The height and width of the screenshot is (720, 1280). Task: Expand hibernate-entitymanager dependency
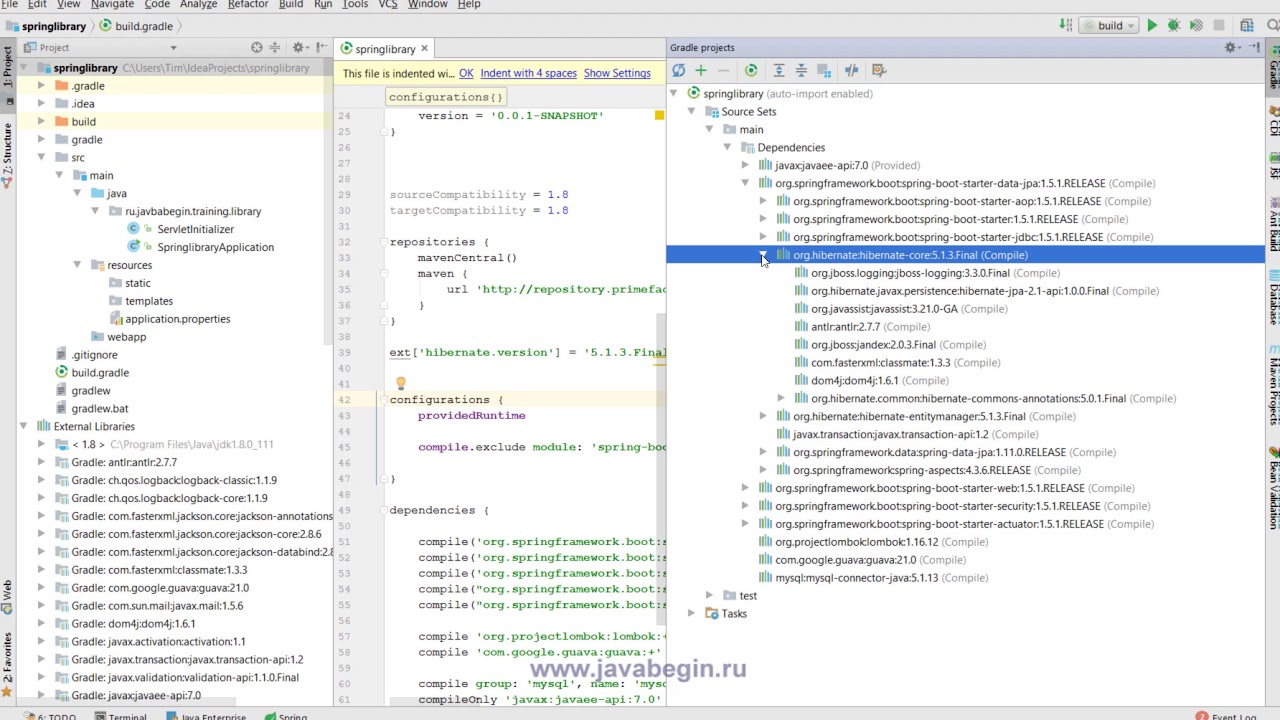(x=763, y=416)
